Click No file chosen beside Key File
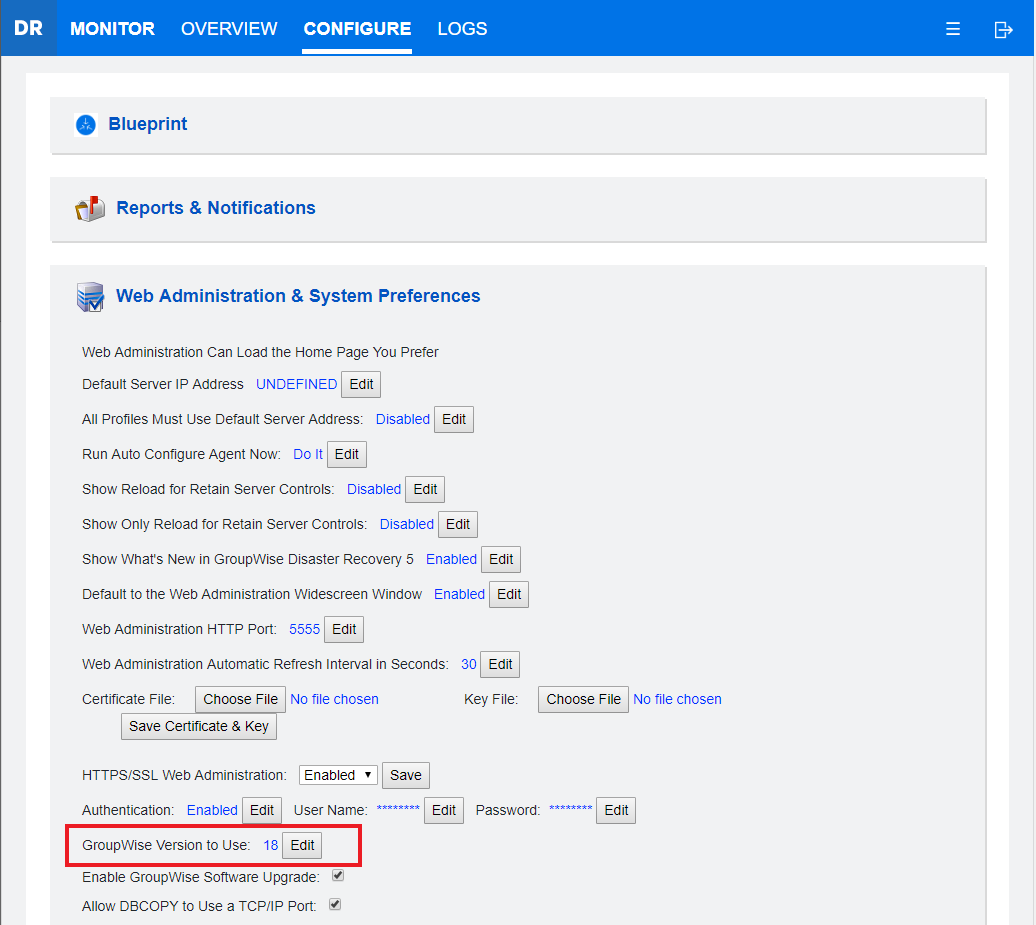Viewport: 1036px width, 925px height. 677,700
